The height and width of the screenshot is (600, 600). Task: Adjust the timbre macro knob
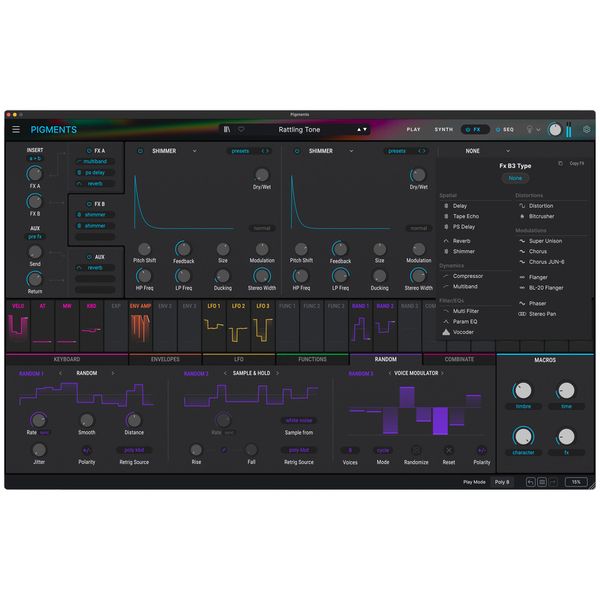point(523,391)
